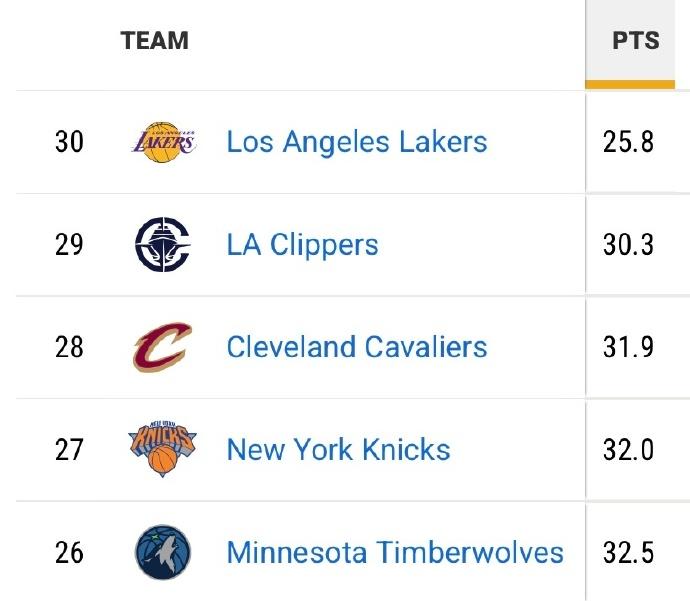
Task: Click the 32.0 points value
Action: [x=628, y=450]
